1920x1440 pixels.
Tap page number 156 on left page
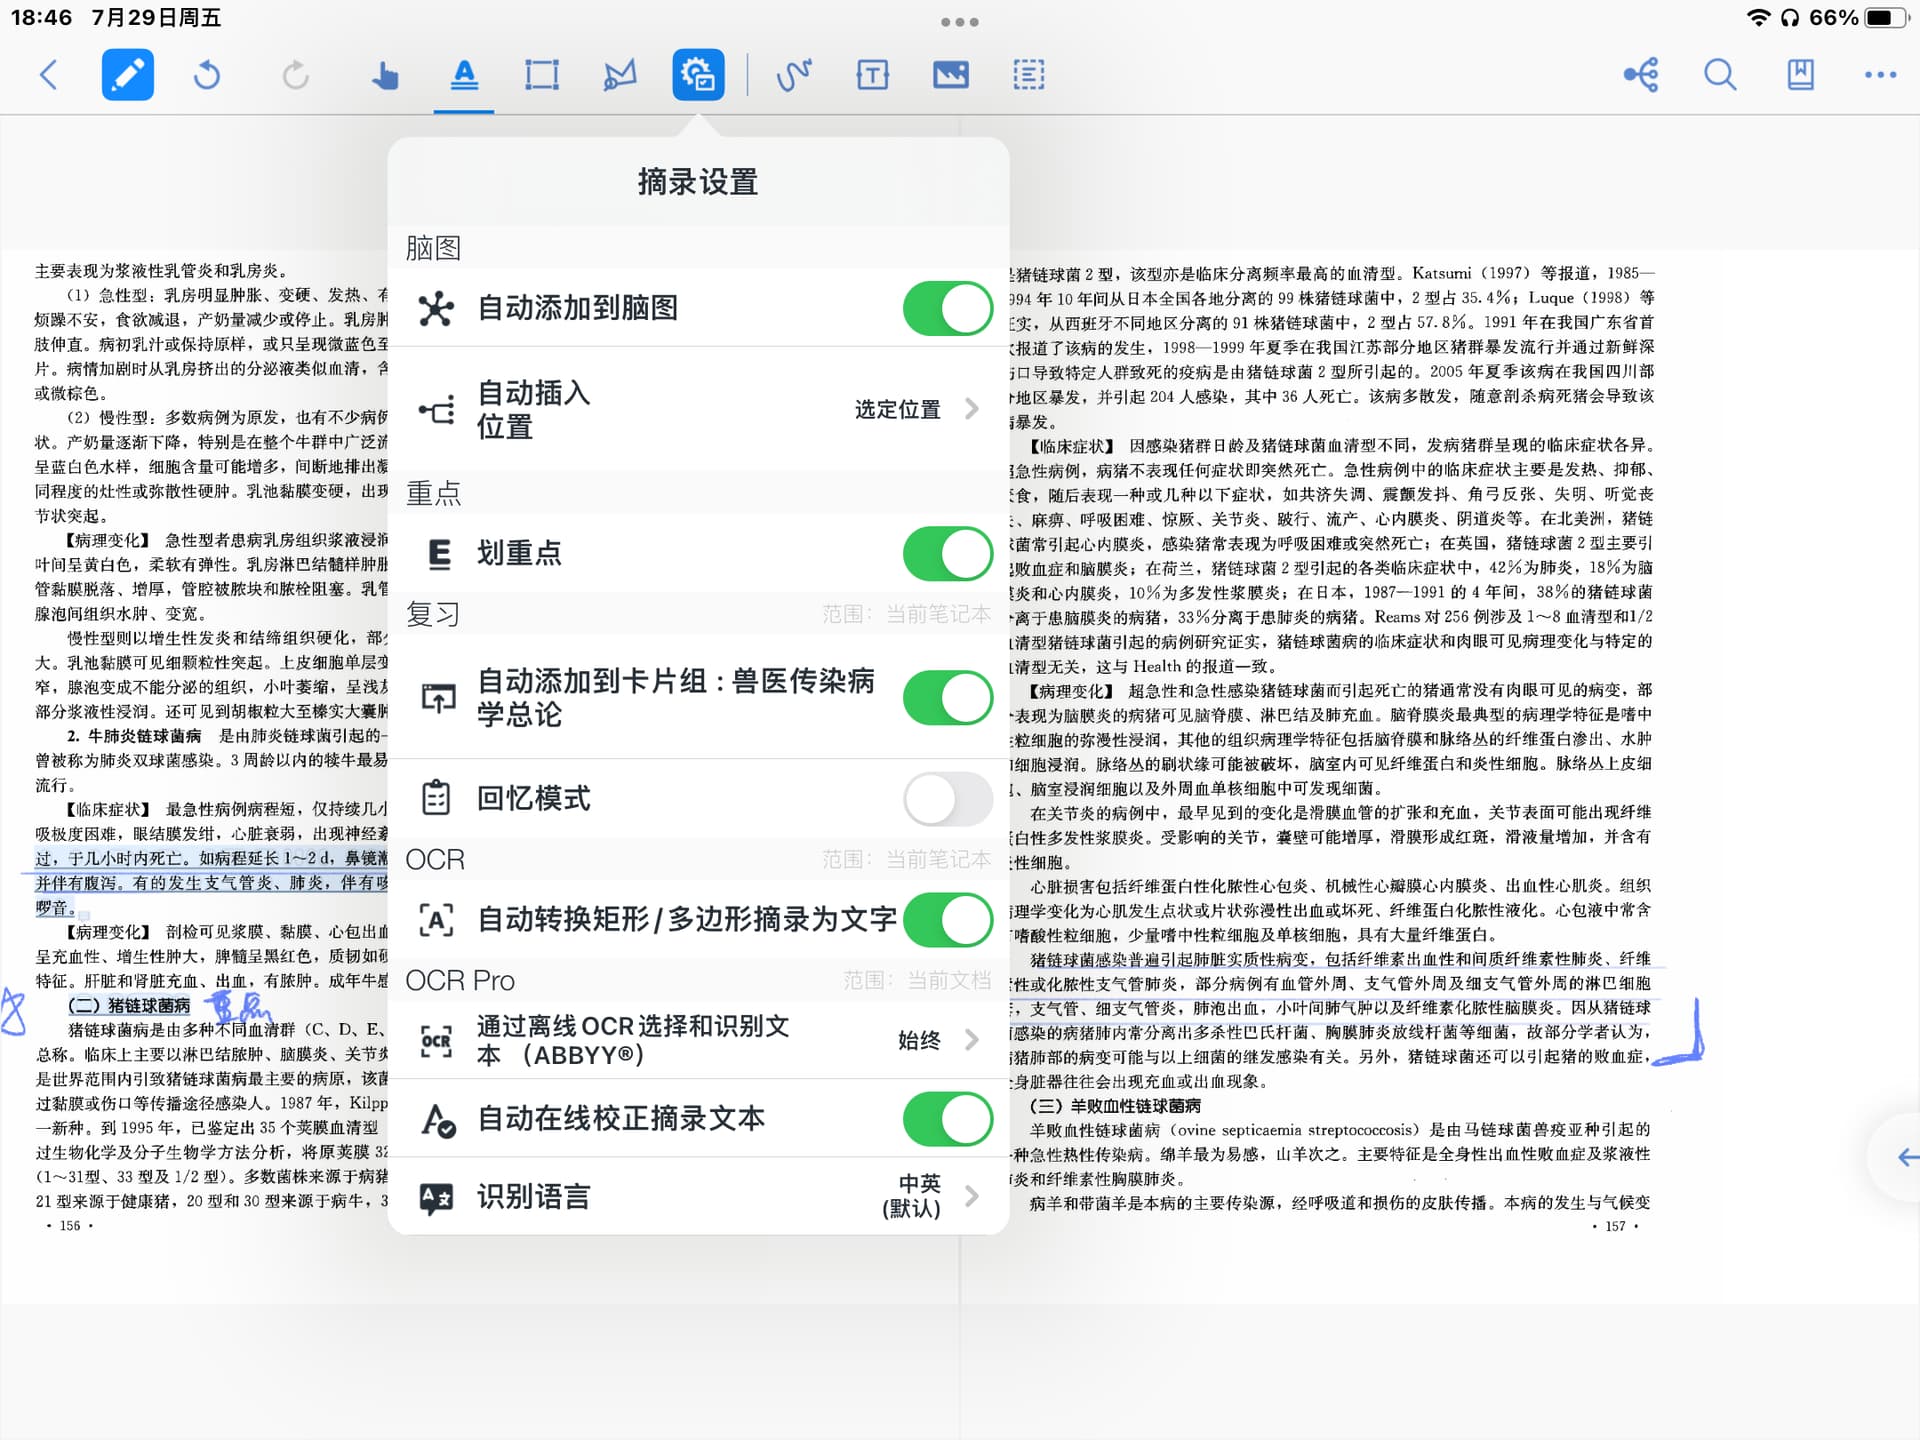click(x=69, y=1225)
